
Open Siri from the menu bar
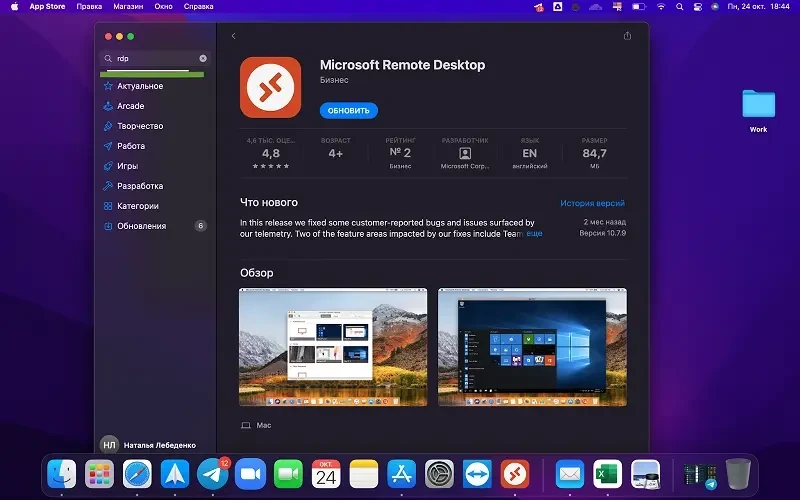pos(715,7)
